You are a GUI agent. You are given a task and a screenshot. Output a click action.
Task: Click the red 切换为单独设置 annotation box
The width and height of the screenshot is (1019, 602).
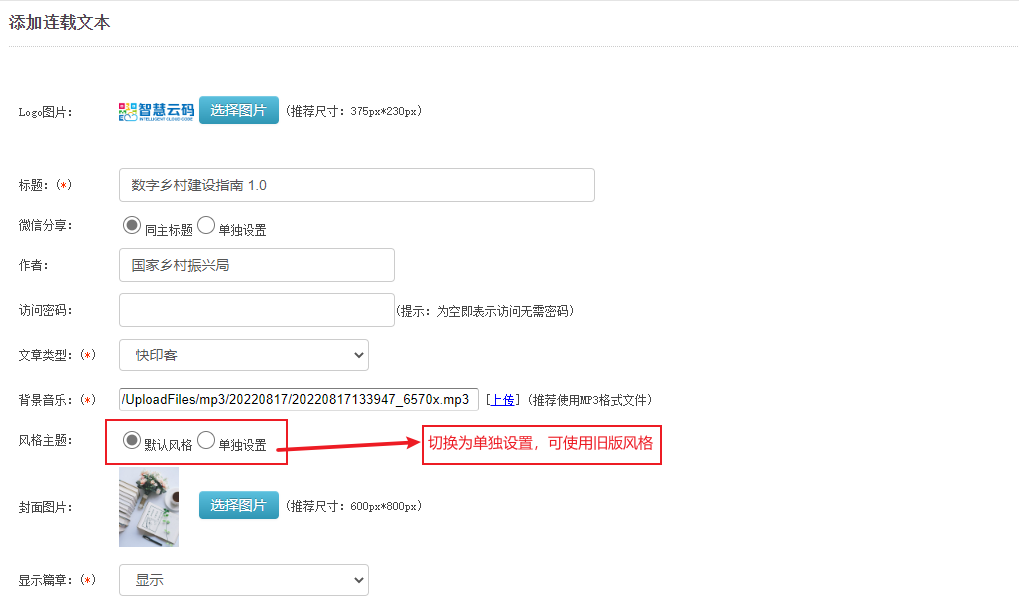[541, 443]
